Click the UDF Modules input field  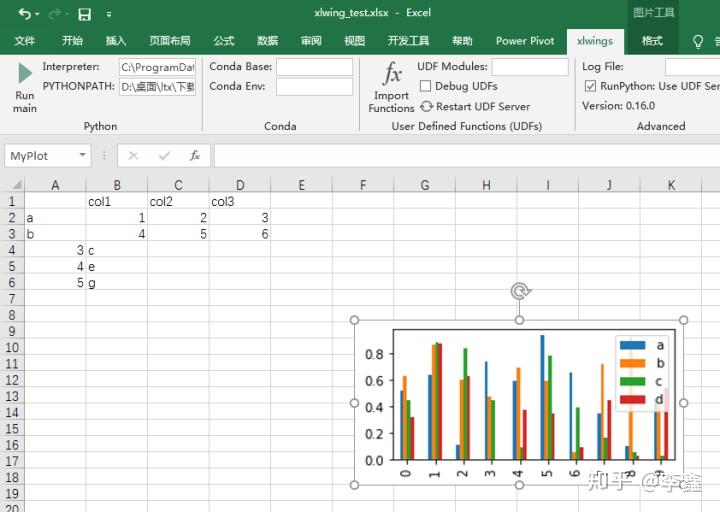click(x=530, y=67)
